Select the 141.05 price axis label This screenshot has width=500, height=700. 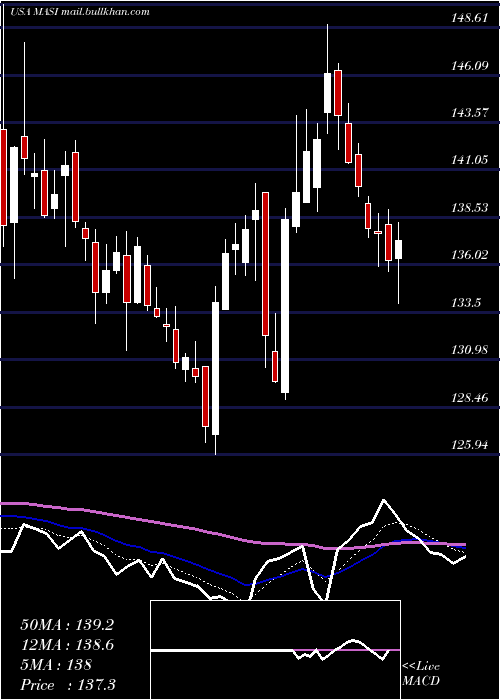click(x=470, y=160)
